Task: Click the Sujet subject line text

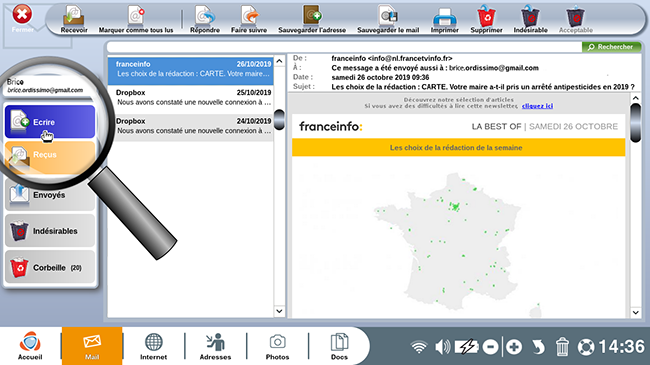Action: point(483,87)
